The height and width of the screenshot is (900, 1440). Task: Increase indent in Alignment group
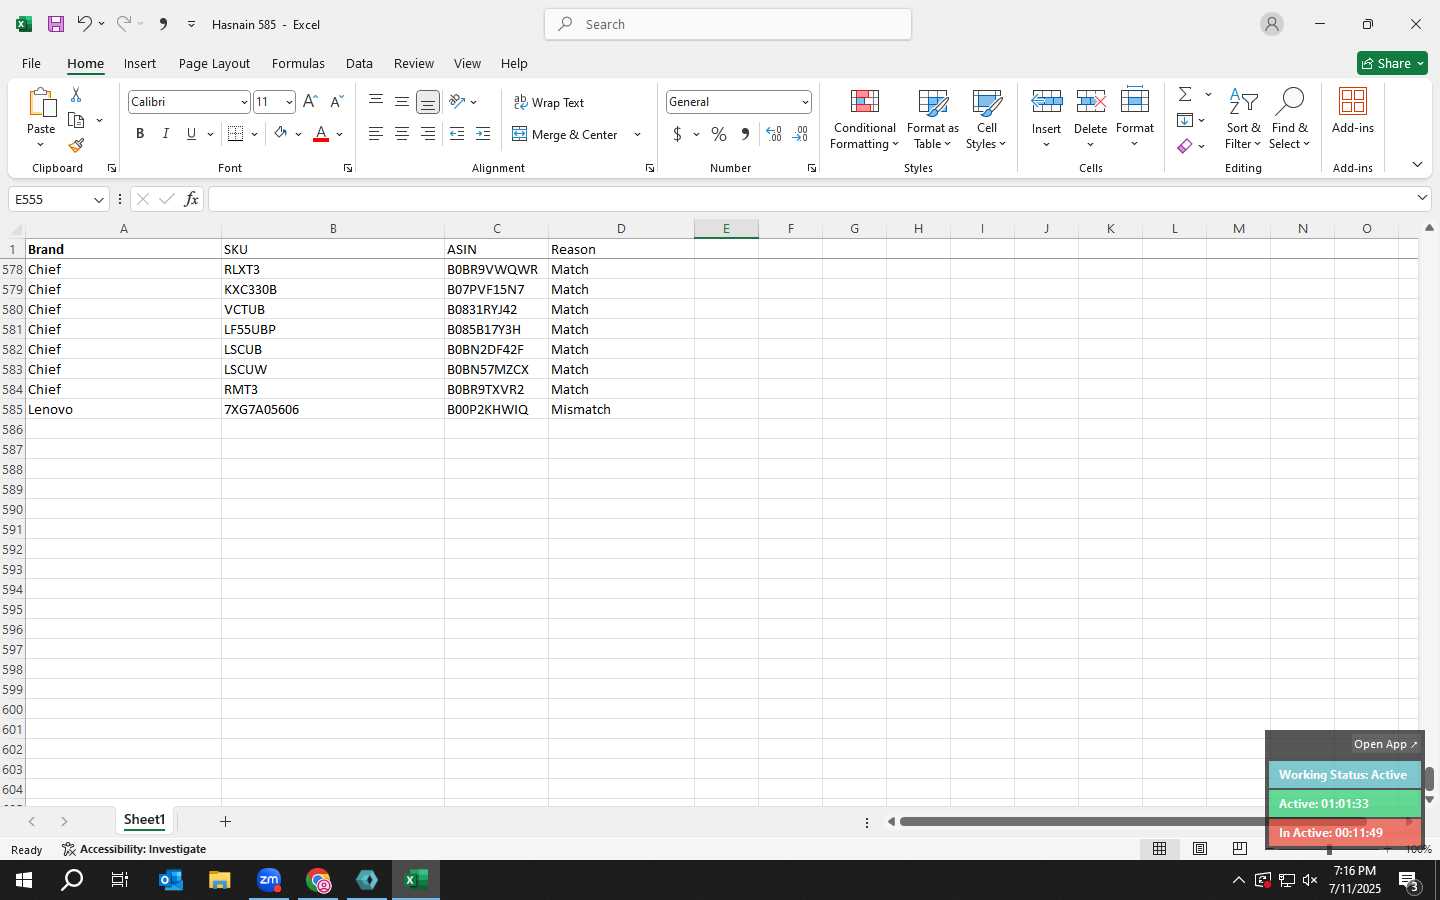tap(483, 134)
